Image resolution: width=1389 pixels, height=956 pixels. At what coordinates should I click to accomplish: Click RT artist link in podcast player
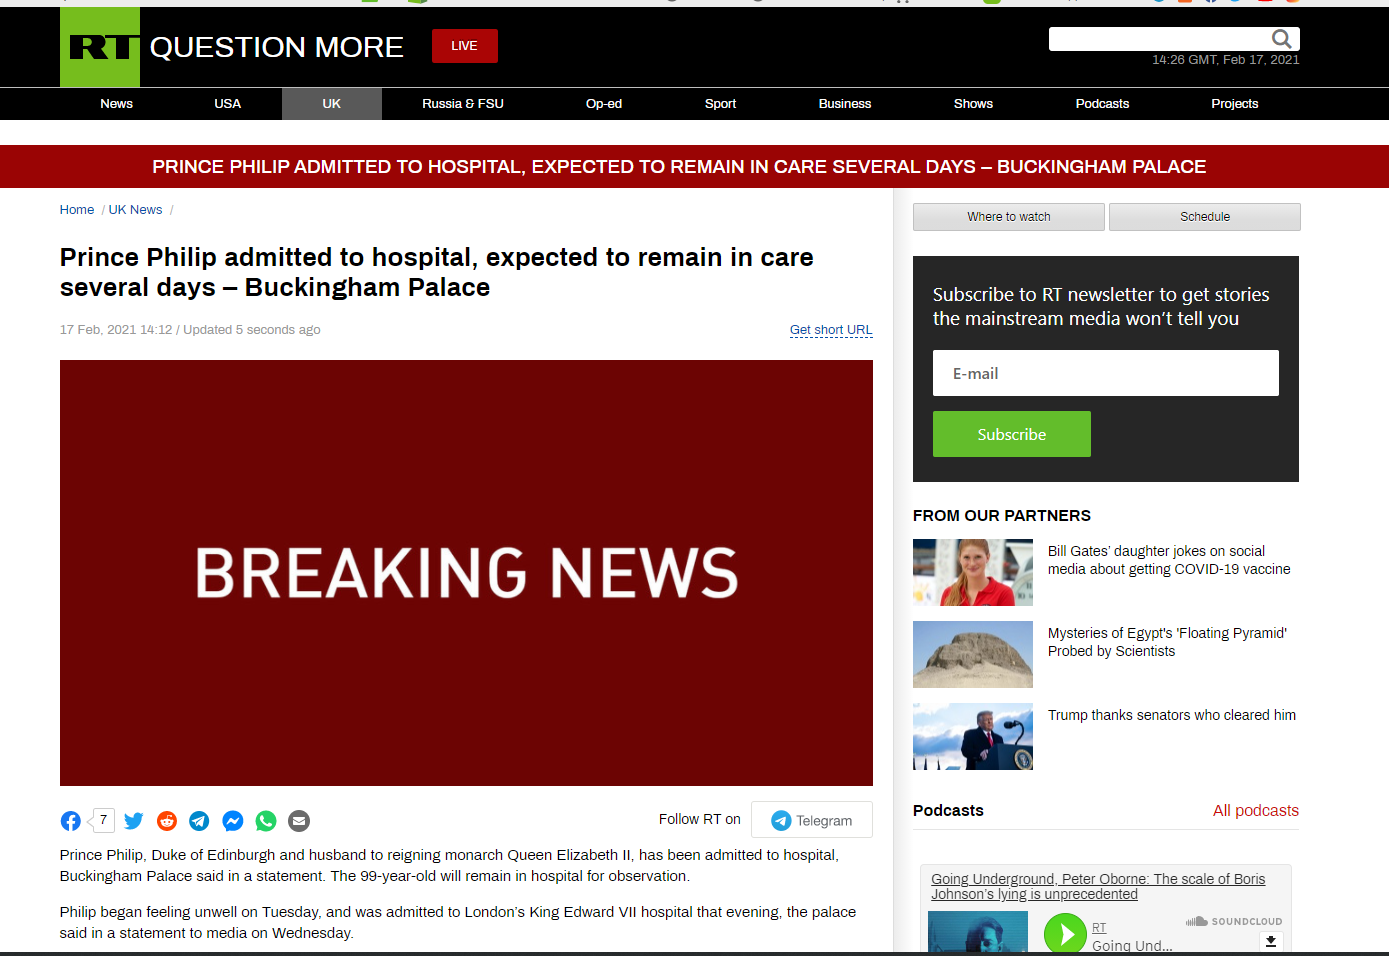pos(1099,928)
